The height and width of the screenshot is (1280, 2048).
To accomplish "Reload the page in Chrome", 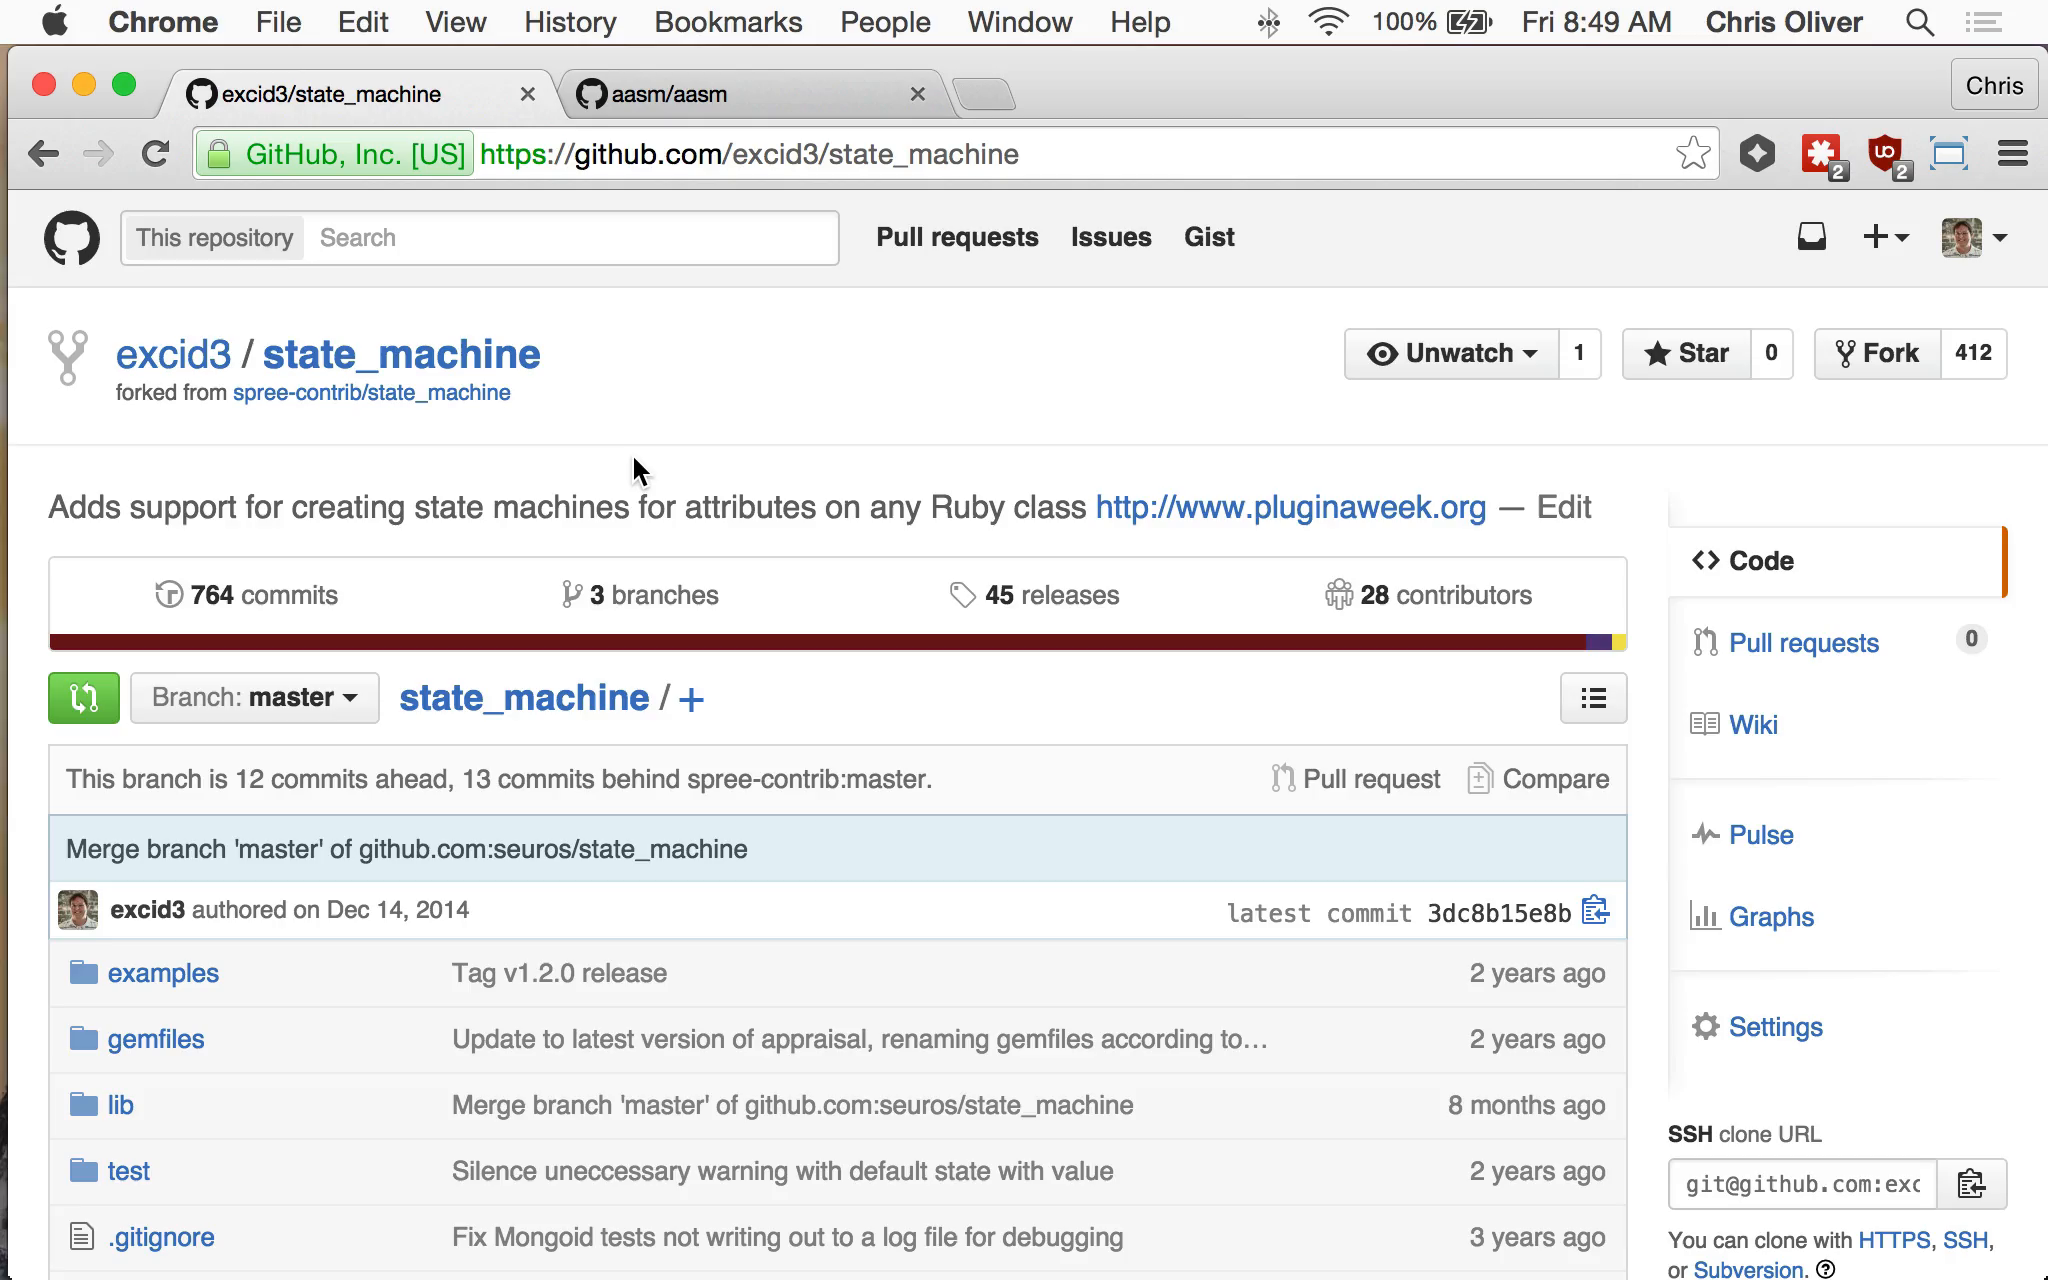I will click(x=155, y=154).
